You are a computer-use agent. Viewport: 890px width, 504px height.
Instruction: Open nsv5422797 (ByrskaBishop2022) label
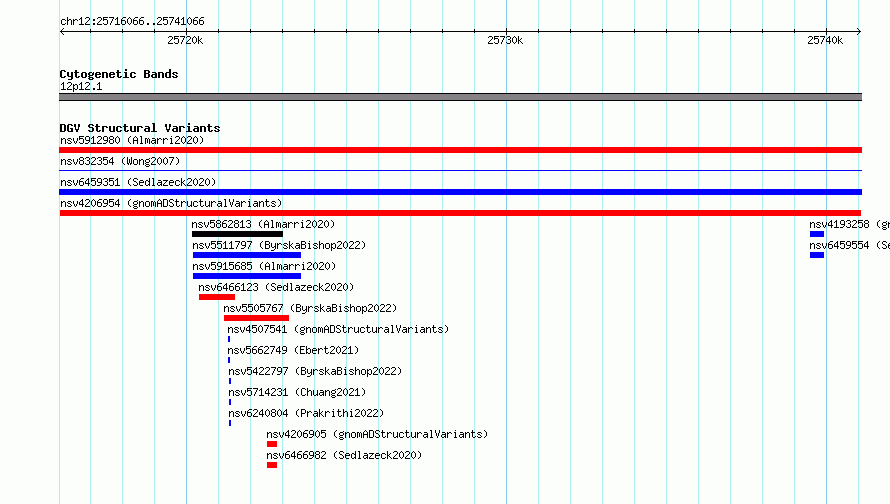point(315,371)
